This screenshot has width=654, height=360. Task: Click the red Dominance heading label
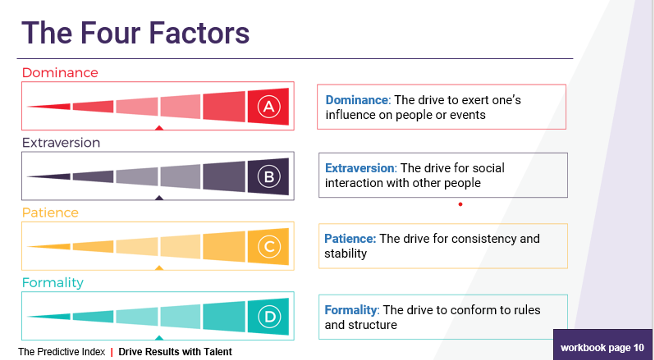pos(60,73)
